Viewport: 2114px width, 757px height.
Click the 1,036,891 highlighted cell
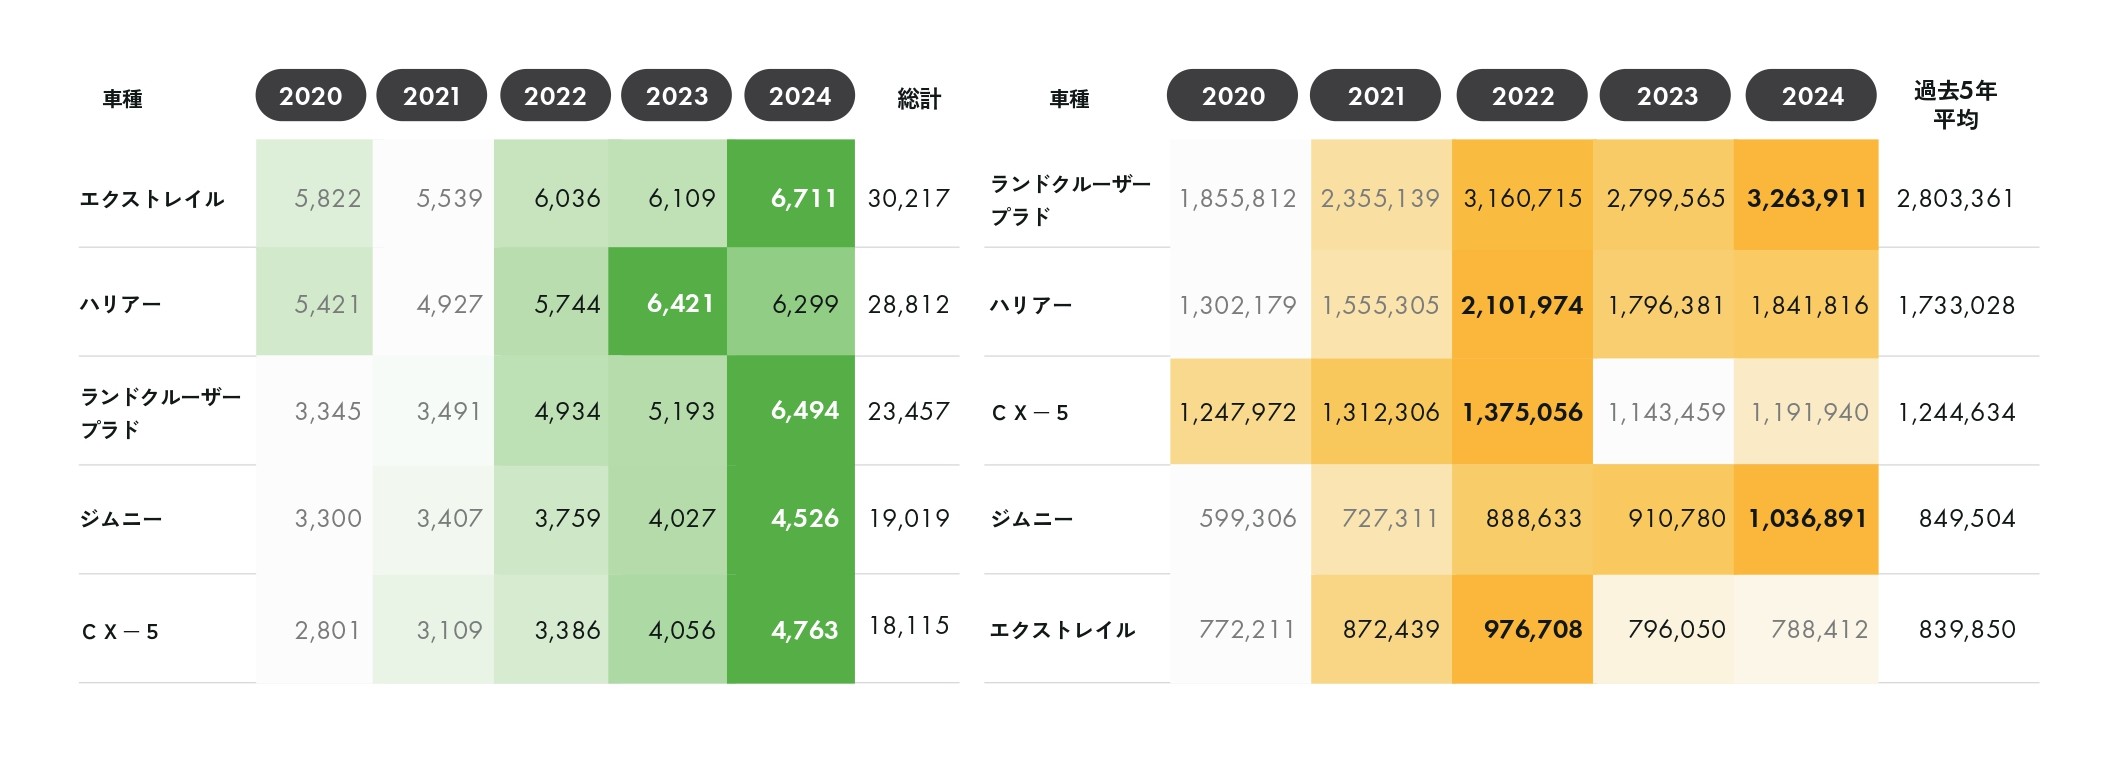[1806, 519]
